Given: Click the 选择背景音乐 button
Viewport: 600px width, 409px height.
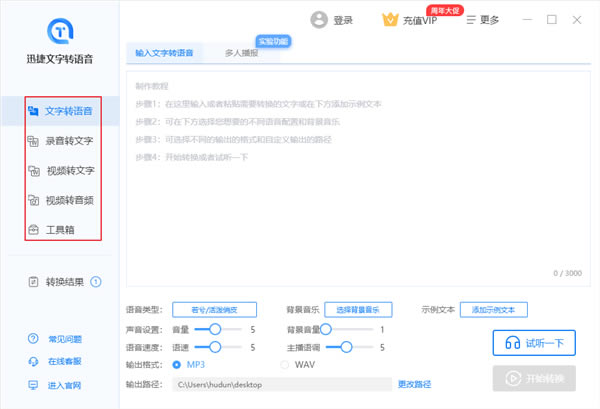Looking at the screenshot, I should (358, 310).
